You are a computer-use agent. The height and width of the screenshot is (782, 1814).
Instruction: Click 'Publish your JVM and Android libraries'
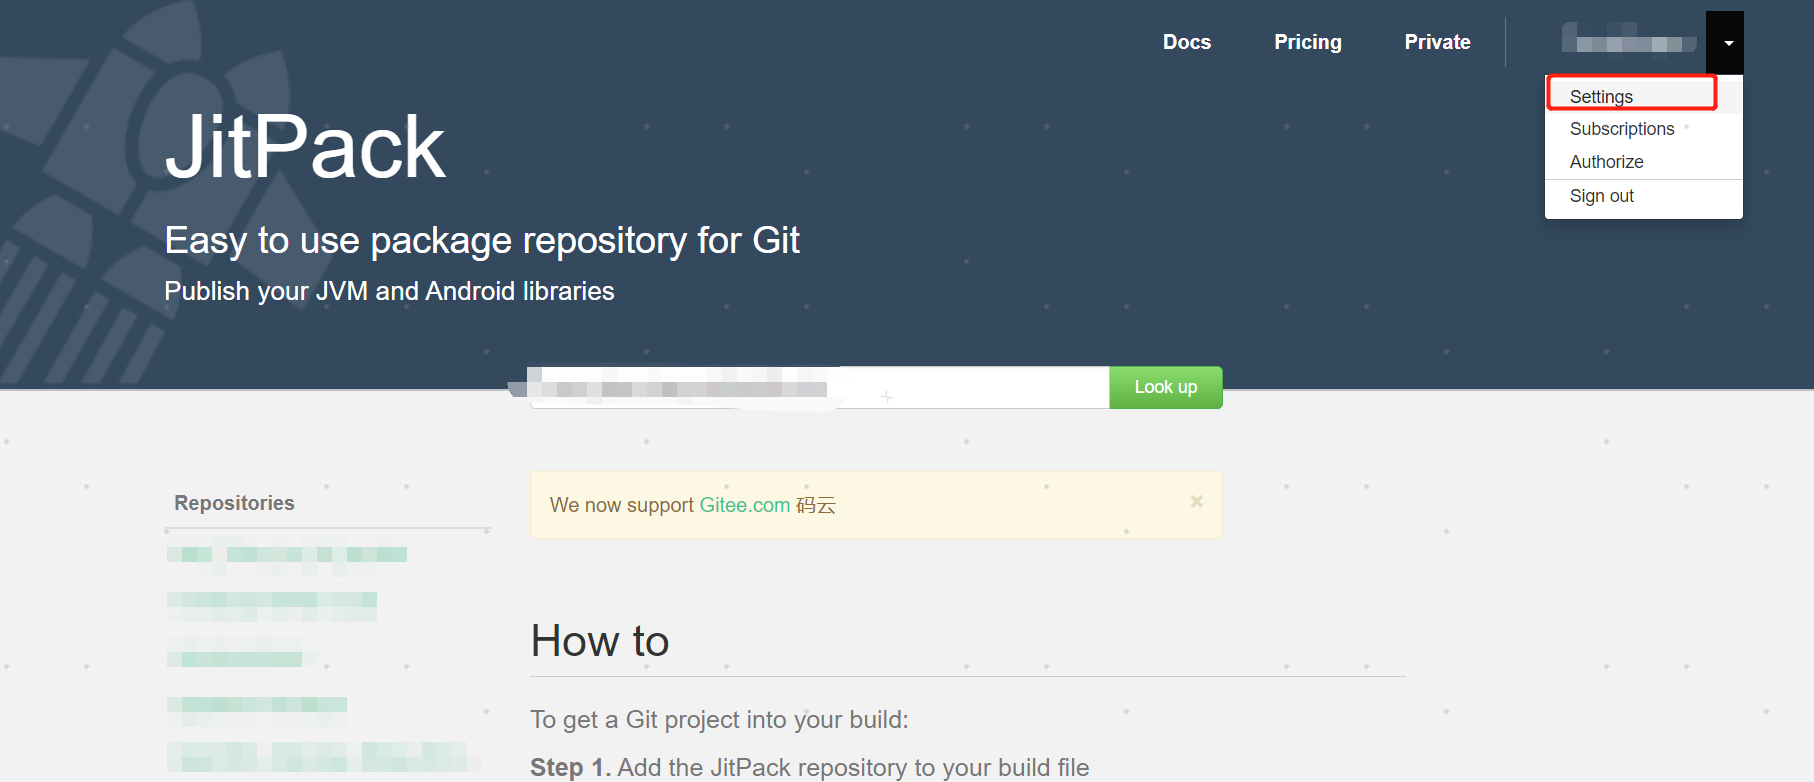(389, 291)
